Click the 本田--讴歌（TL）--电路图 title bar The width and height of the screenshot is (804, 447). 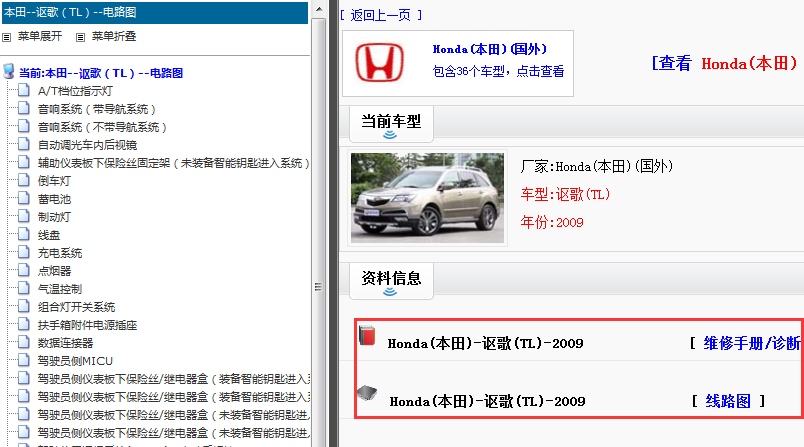155,12
